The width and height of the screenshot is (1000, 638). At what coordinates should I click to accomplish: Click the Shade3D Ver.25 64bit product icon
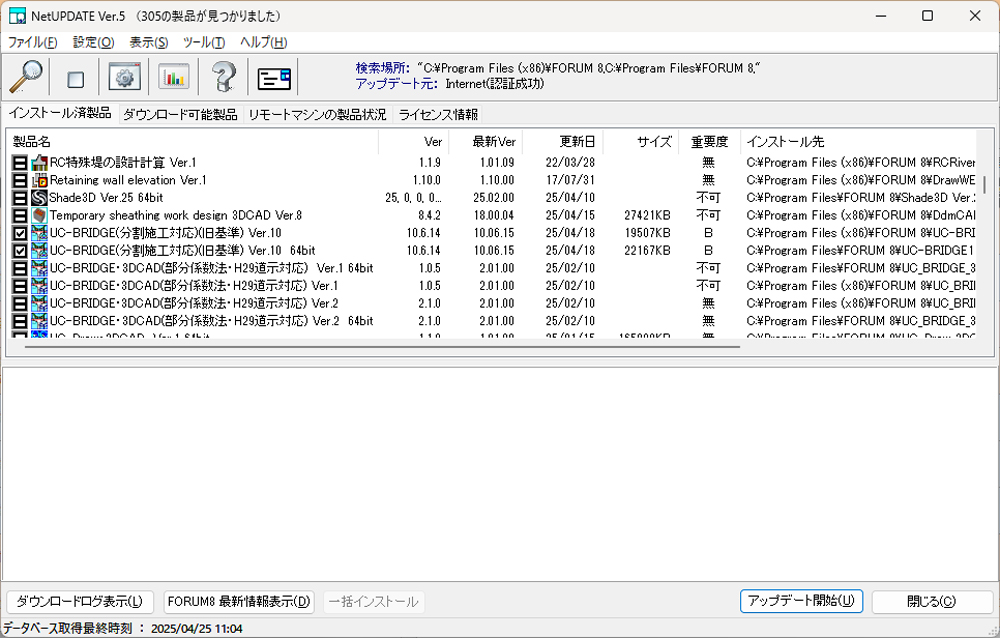[40, 198]
